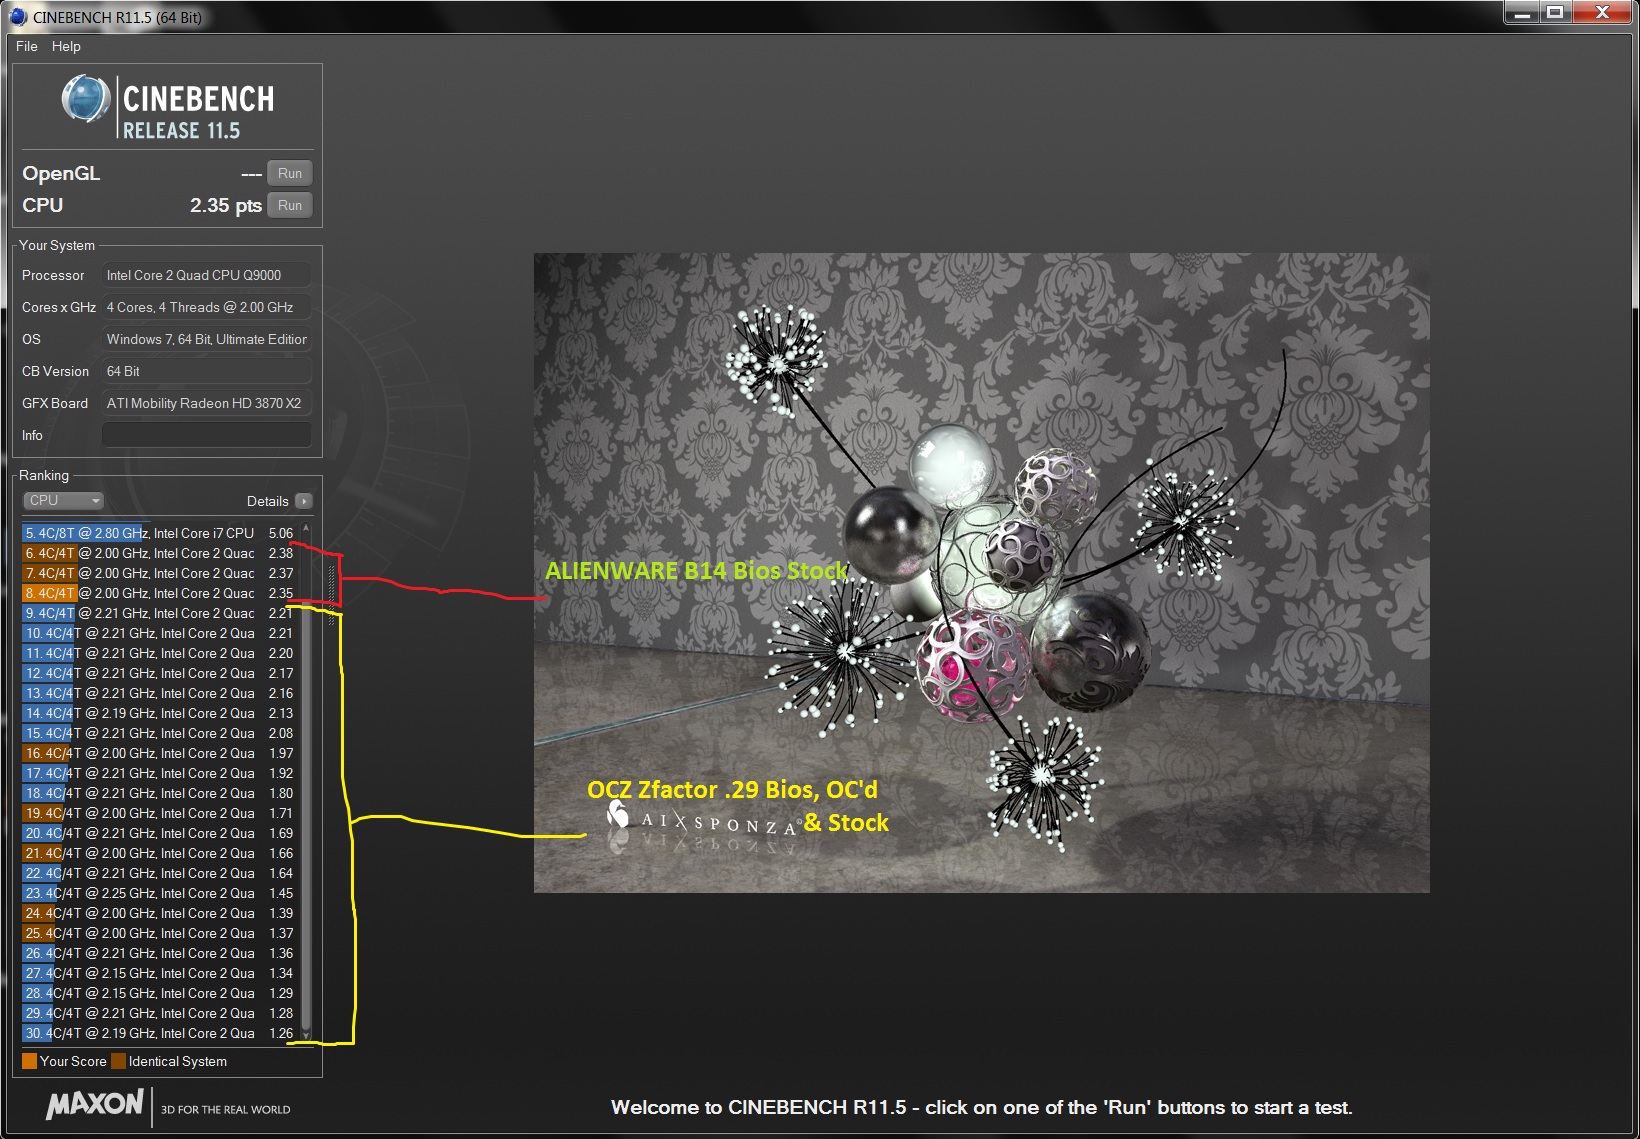Select ranking row 10 scoring 2.21
1640x1139 pixels.
pos(159,633)
